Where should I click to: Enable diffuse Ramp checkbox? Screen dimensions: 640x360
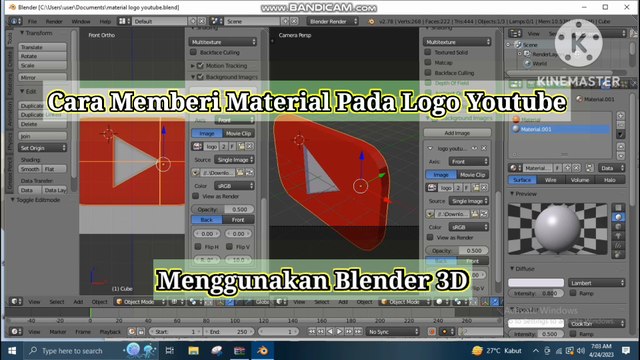(573, 293)
